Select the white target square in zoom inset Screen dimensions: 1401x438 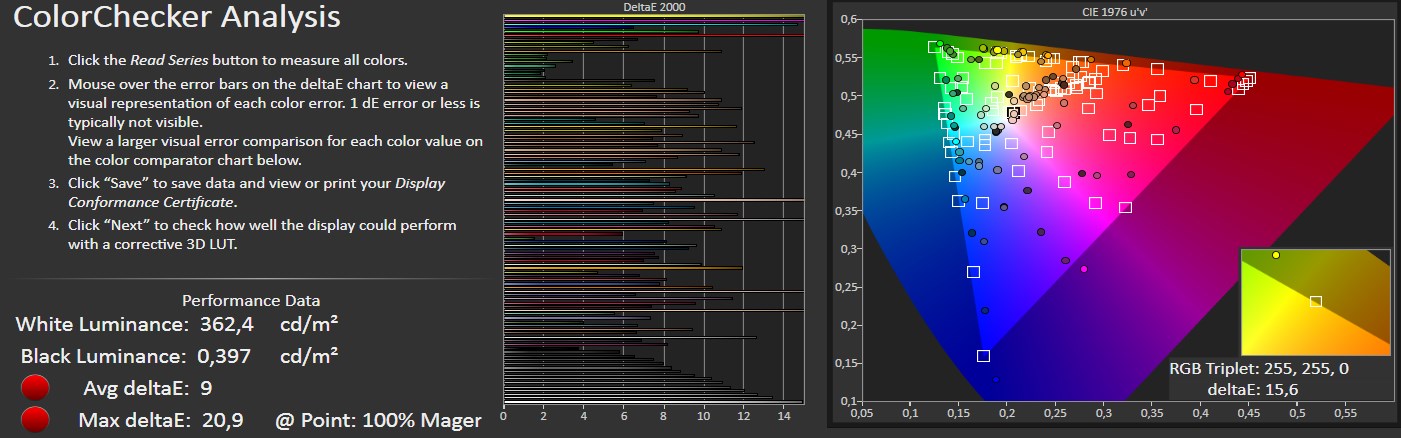(x=1315, y=301)
